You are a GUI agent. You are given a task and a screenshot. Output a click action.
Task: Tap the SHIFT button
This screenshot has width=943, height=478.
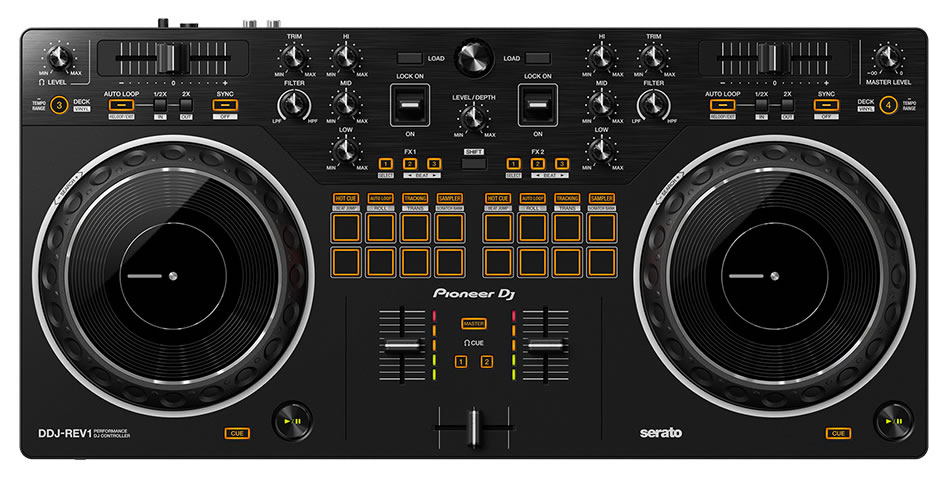474,163
